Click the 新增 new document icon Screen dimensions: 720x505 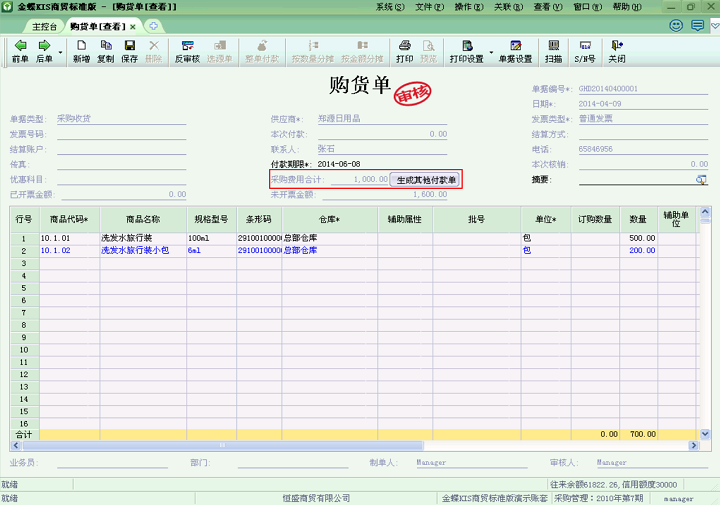[81, 46]
